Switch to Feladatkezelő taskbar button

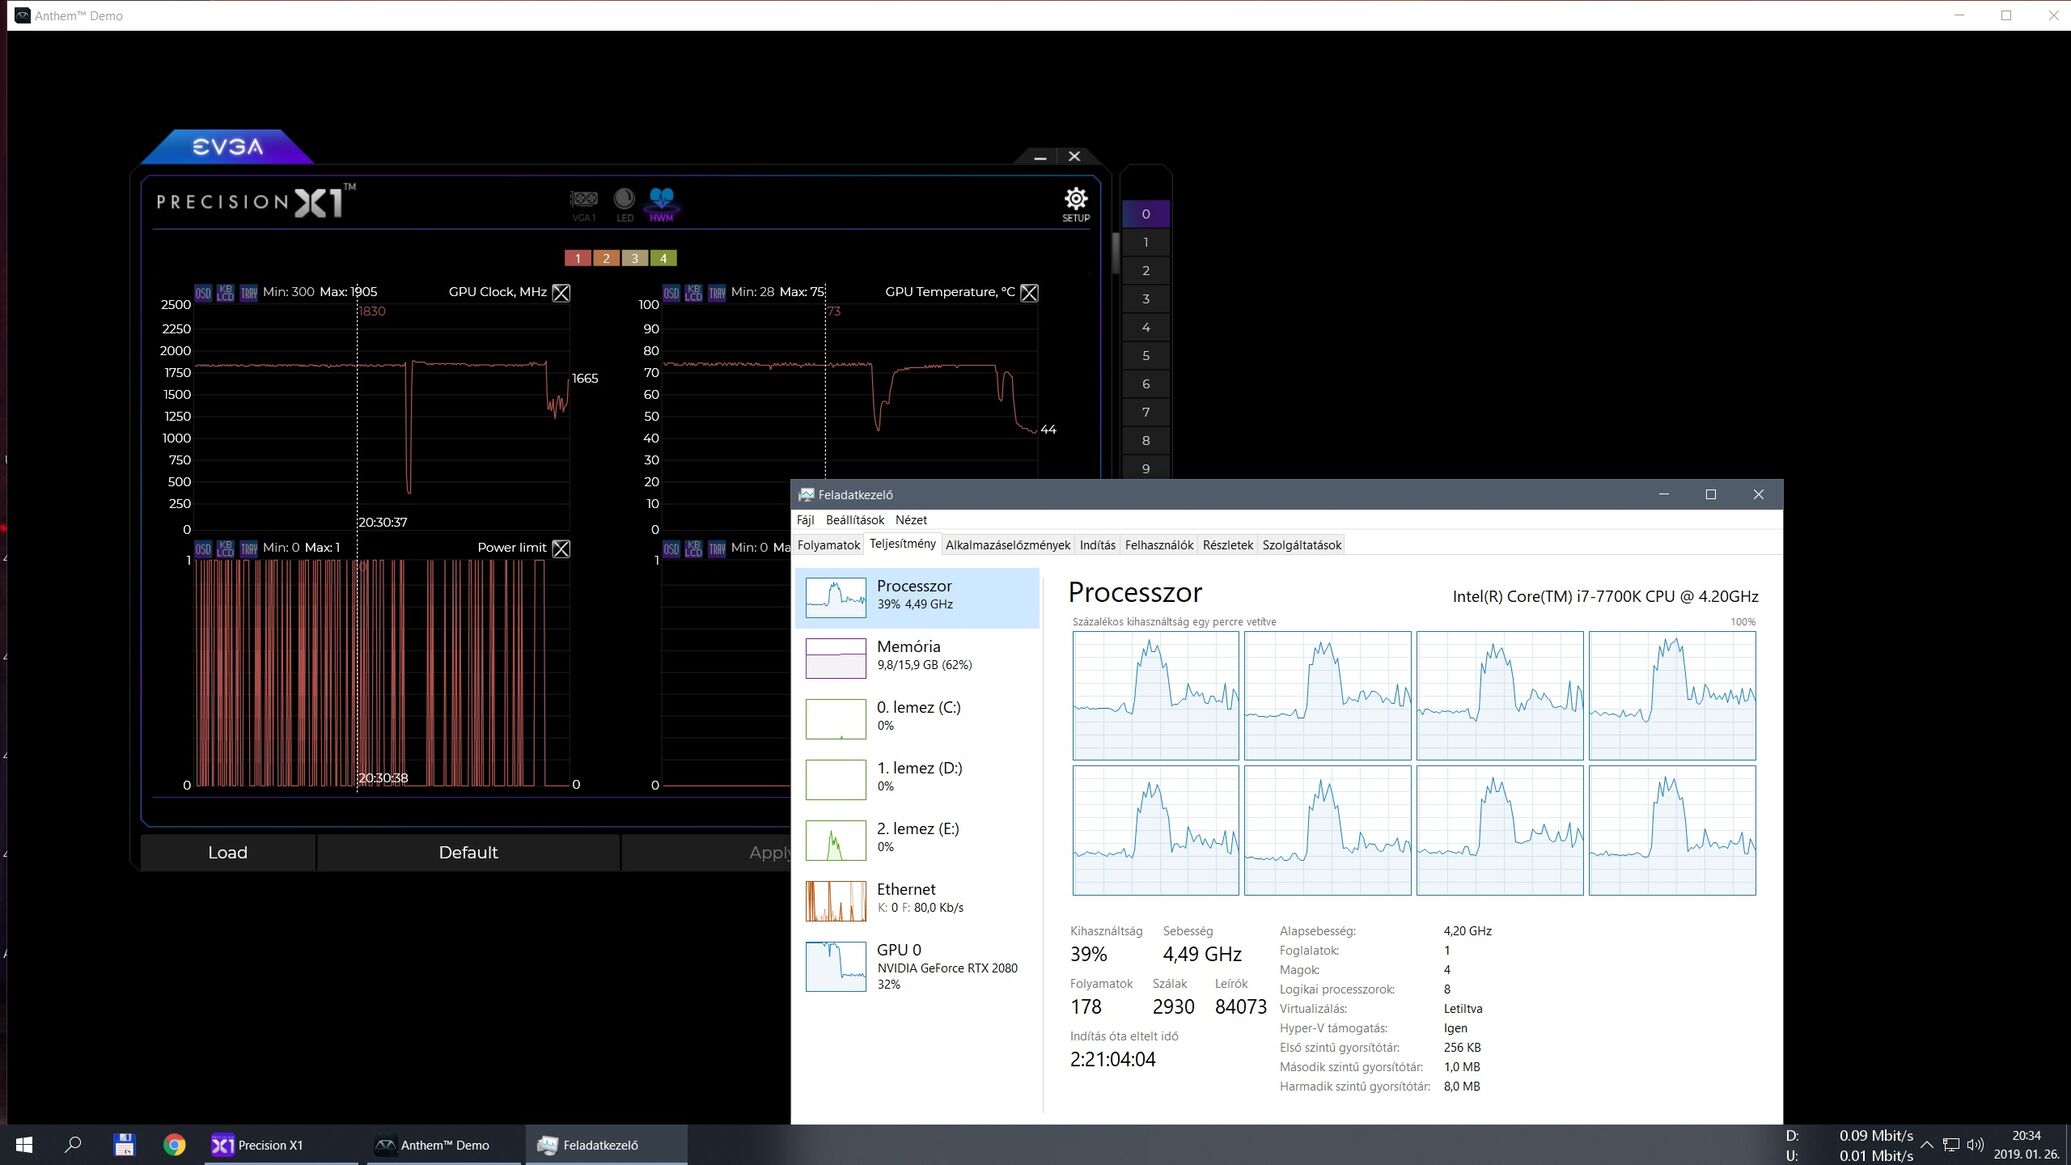pyautogui.click(x=606, y=1145)
